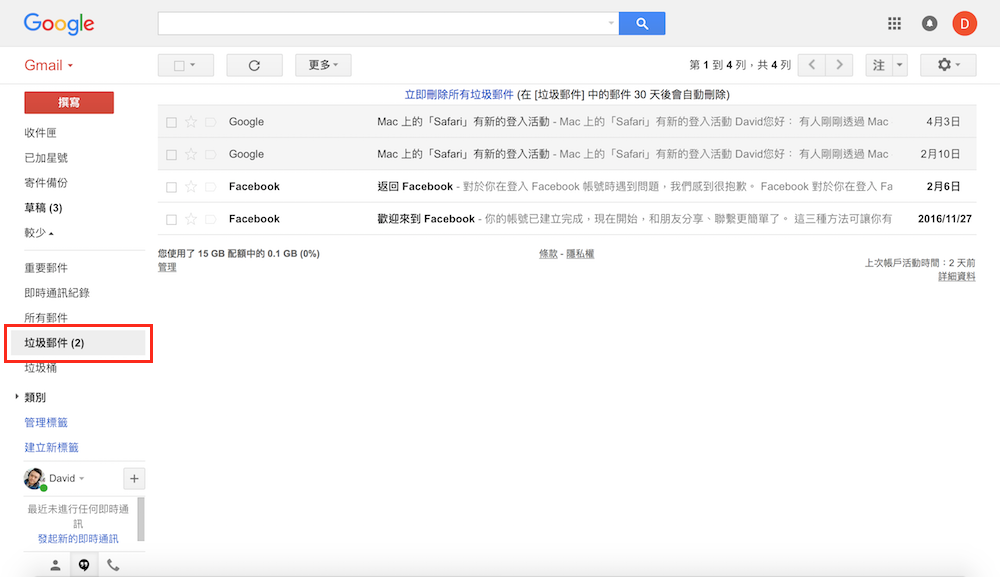Star the Facebook 2月6日 email
Screen dimensions: 1000x577
point(191,187)
